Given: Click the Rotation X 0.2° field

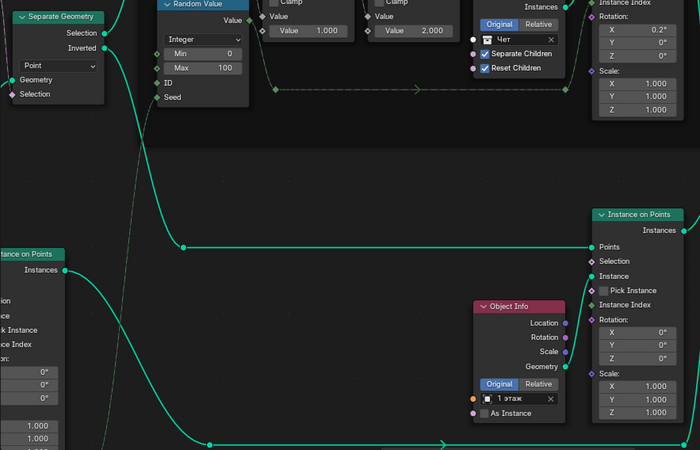Looking at the screenshot, I should [638, 30].
